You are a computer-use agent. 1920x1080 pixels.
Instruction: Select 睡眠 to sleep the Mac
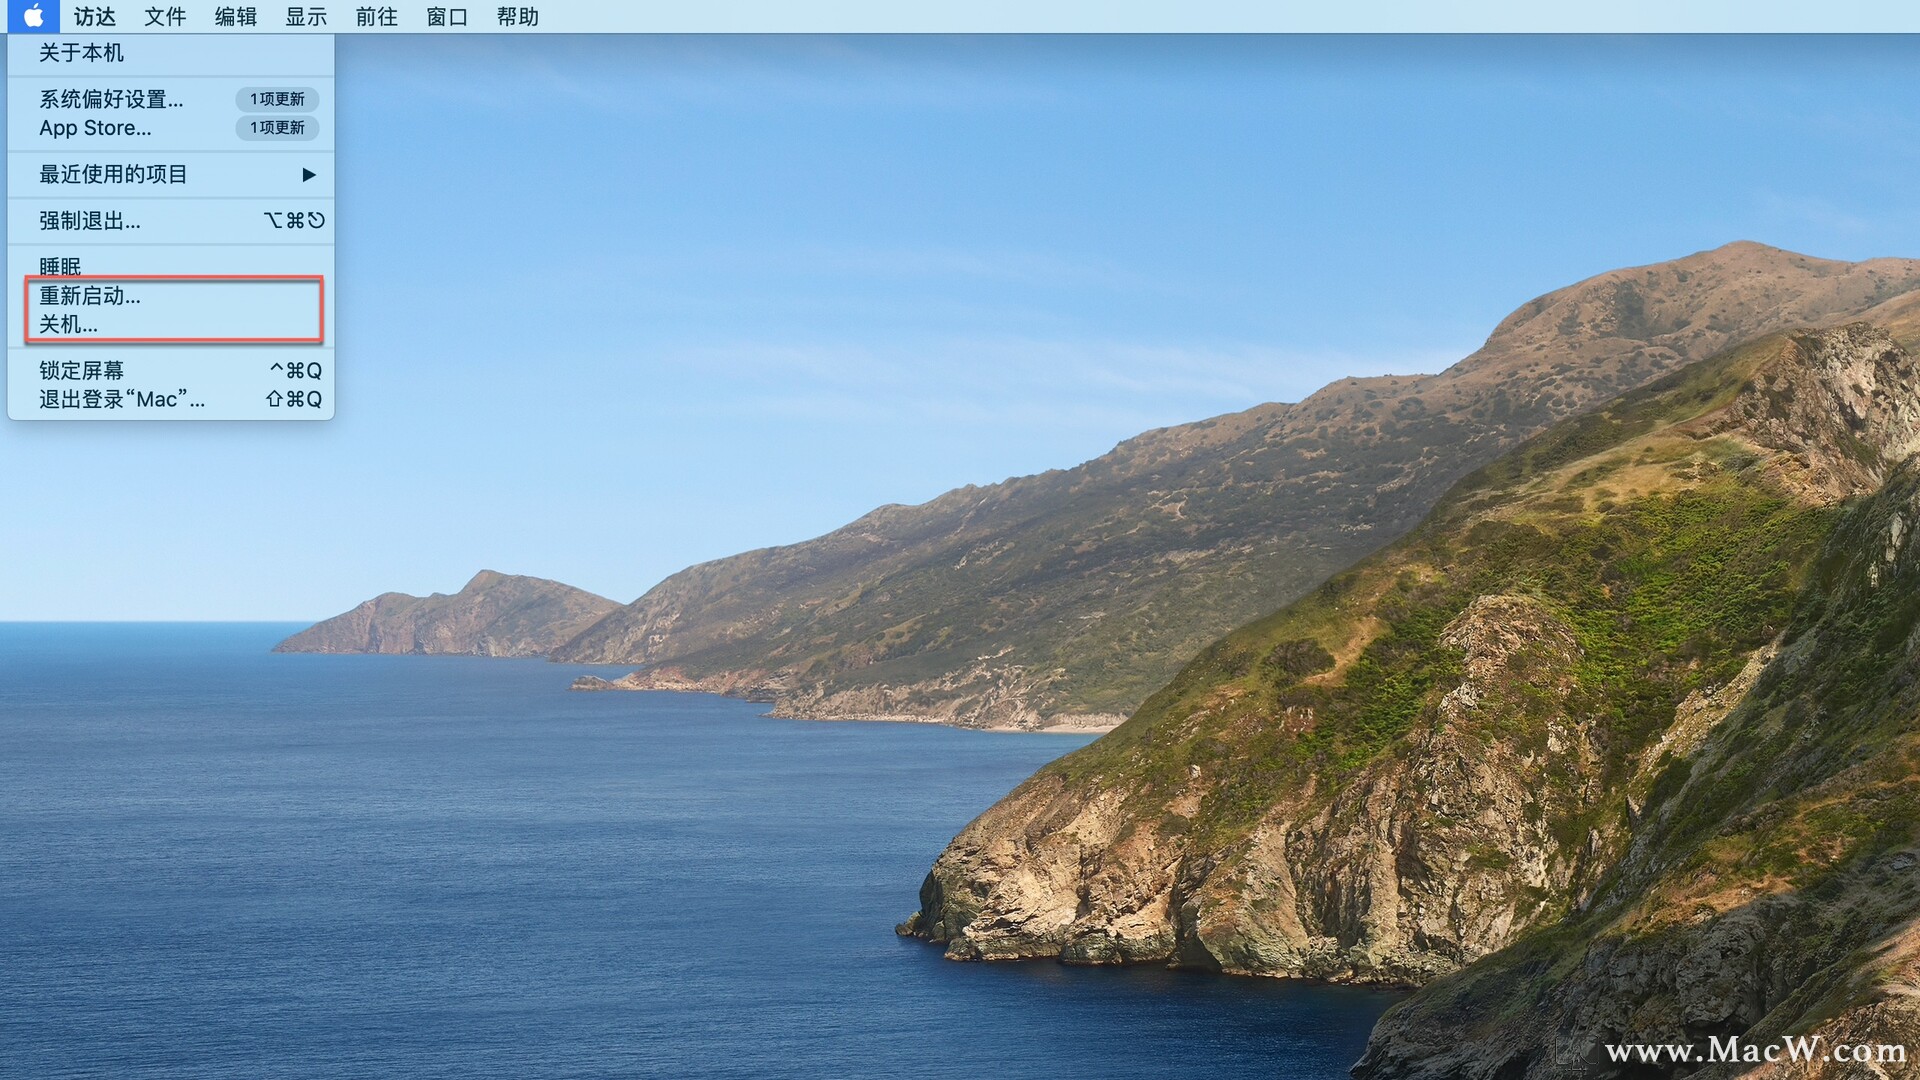60,266
